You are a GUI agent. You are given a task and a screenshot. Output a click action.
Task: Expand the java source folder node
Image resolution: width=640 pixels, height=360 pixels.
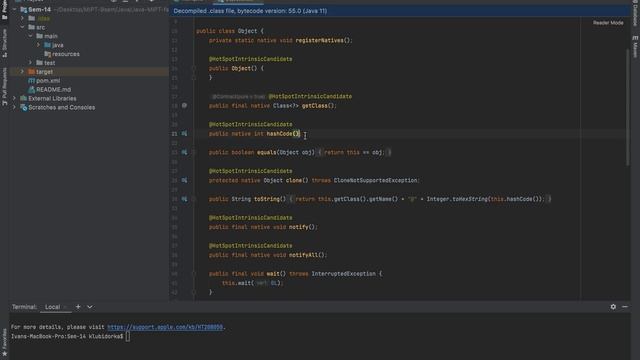pyautogui.click(x=39, y=45)
